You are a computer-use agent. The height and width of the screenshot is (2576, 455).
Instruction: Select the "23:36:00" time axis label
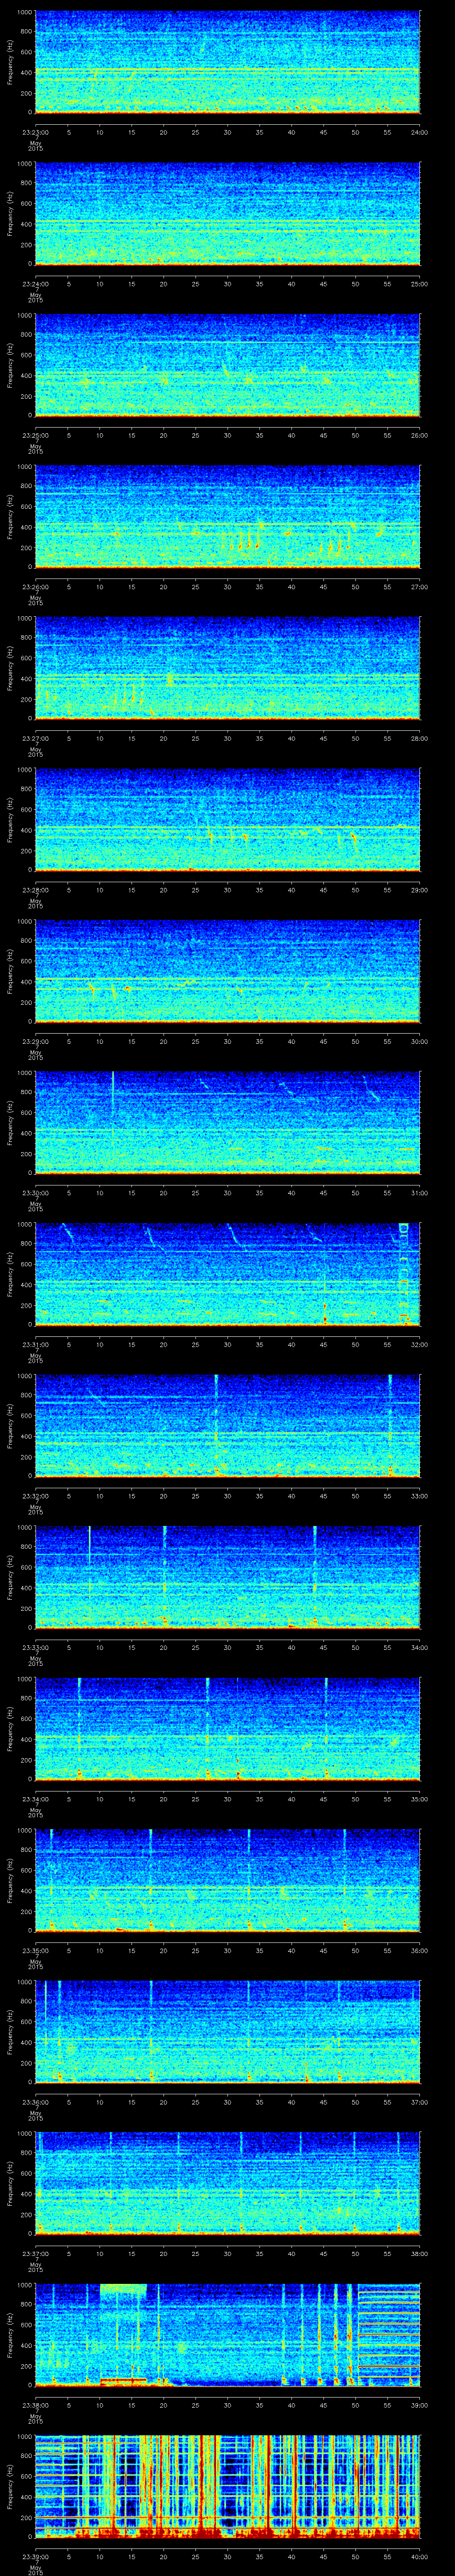[x=35, y=2102]
